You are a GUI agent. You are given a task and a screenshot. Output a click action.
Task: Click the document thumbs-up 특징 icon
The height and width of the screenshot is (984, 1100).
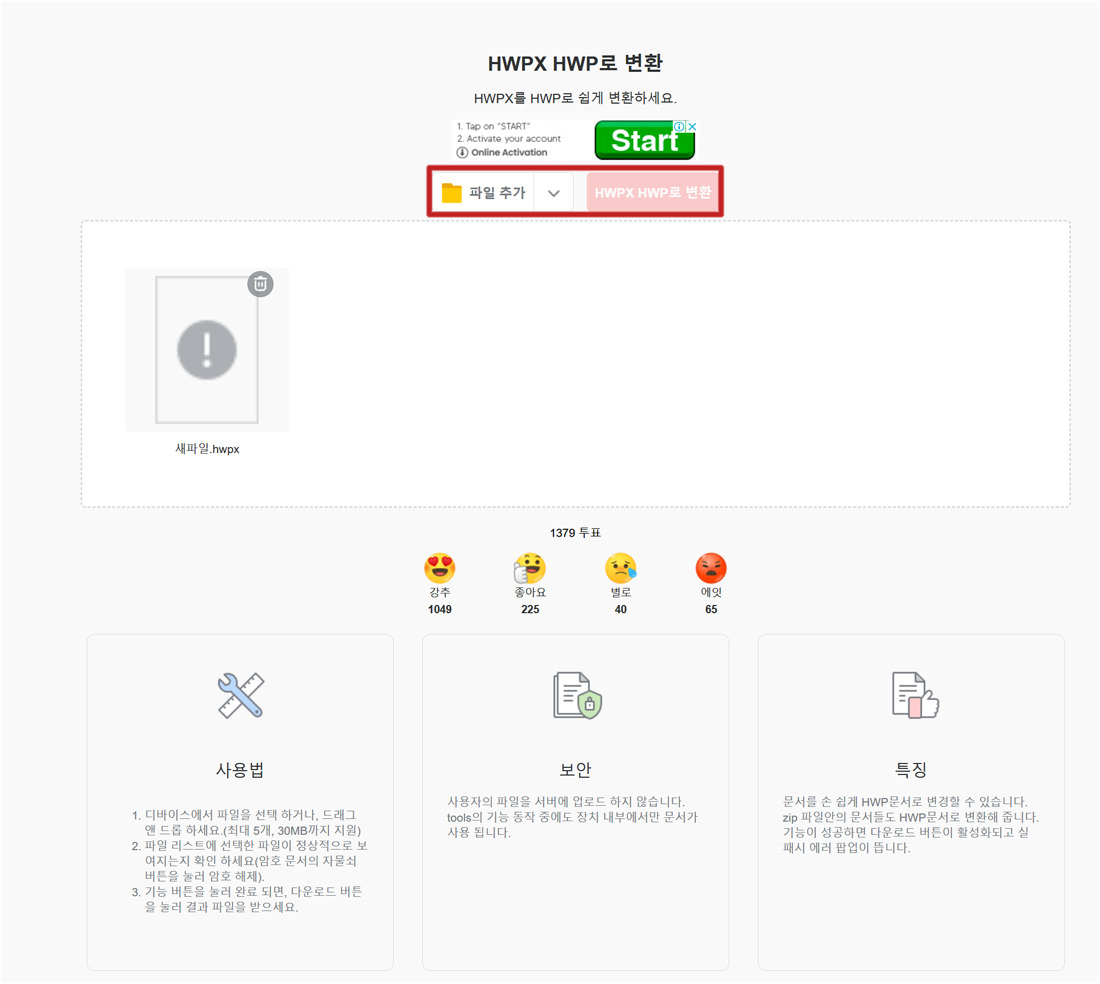coord(915,695)
